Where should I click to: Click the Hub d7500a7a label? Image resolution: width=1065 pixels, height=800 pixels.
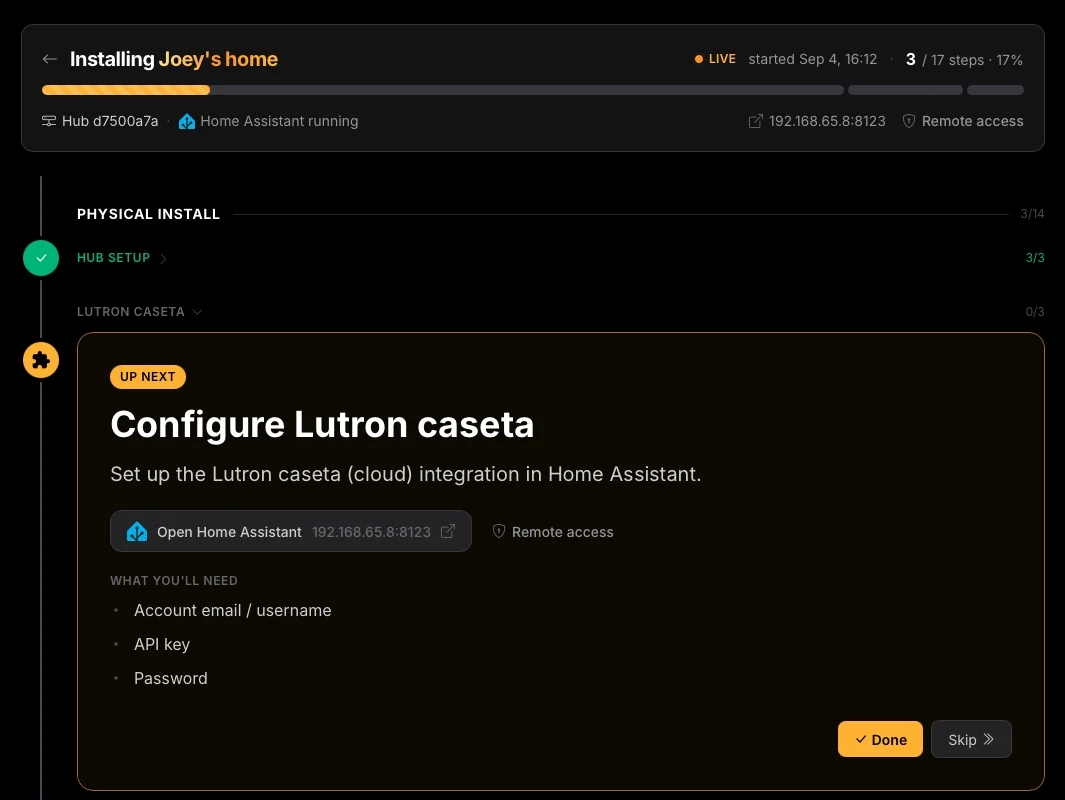[x=110, y=121]
